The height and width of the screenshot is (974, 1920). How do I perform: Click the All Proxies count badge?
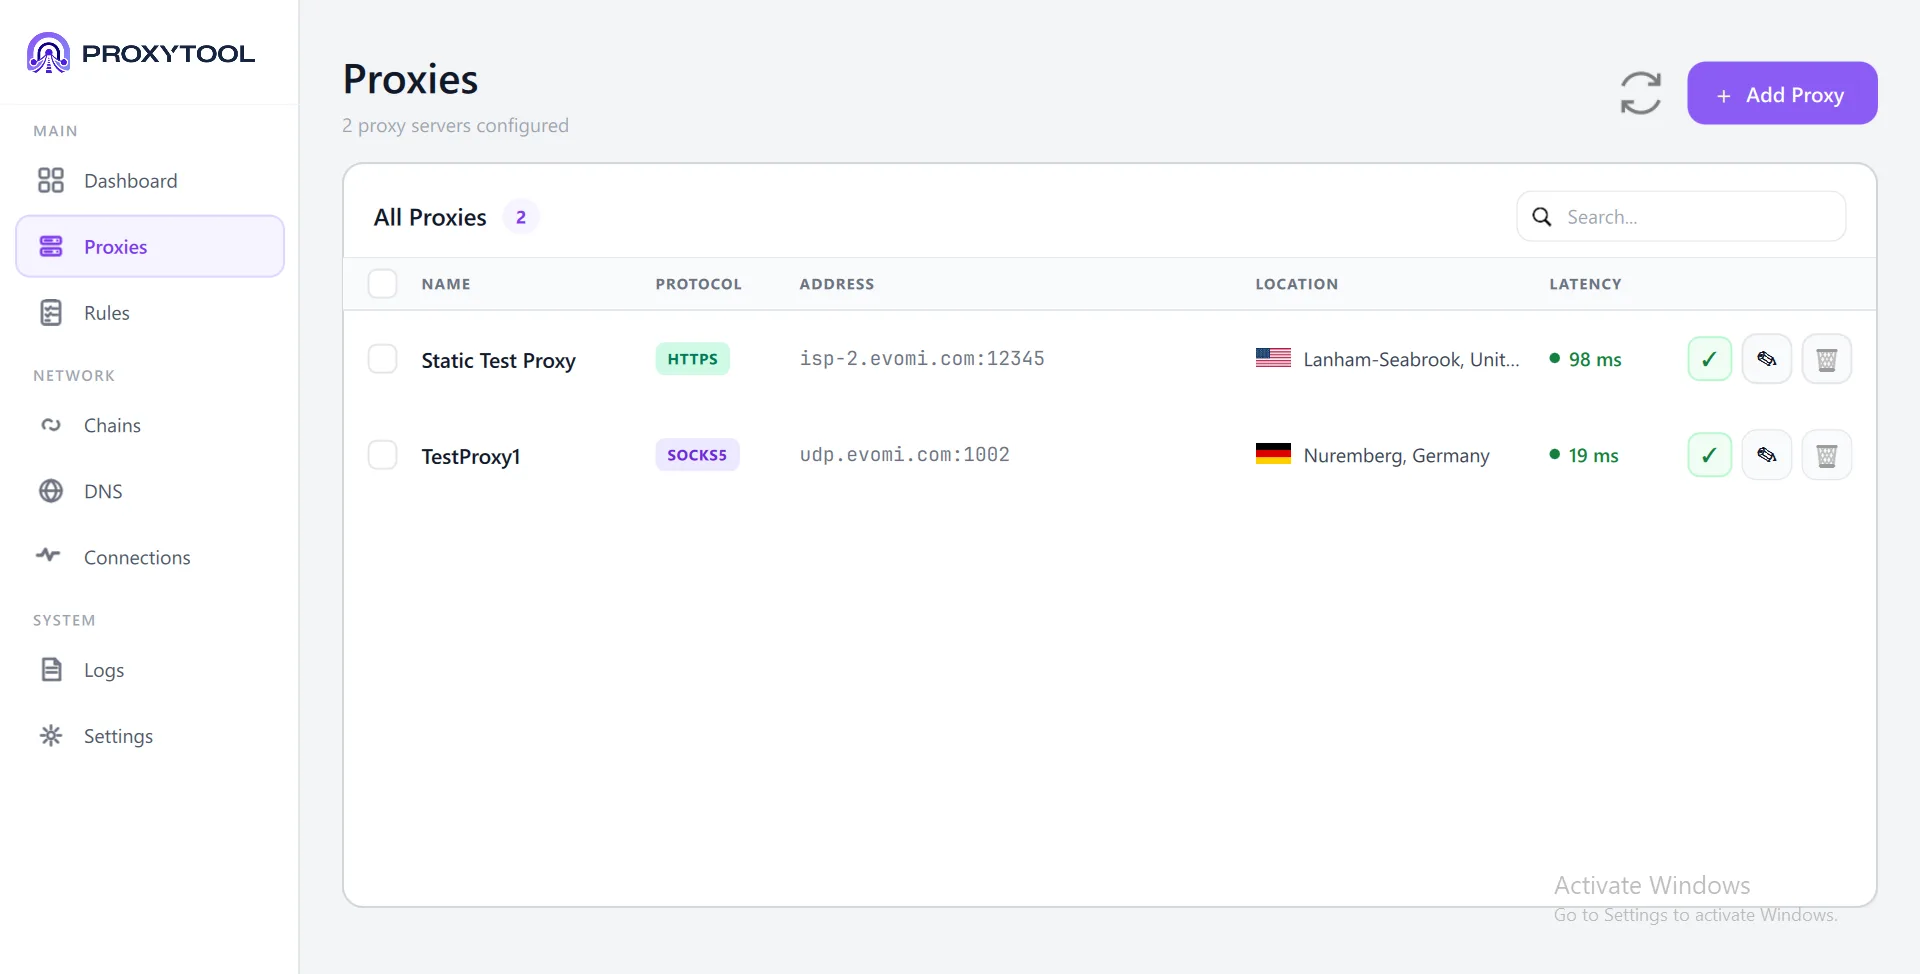click(x=521, y=217)
